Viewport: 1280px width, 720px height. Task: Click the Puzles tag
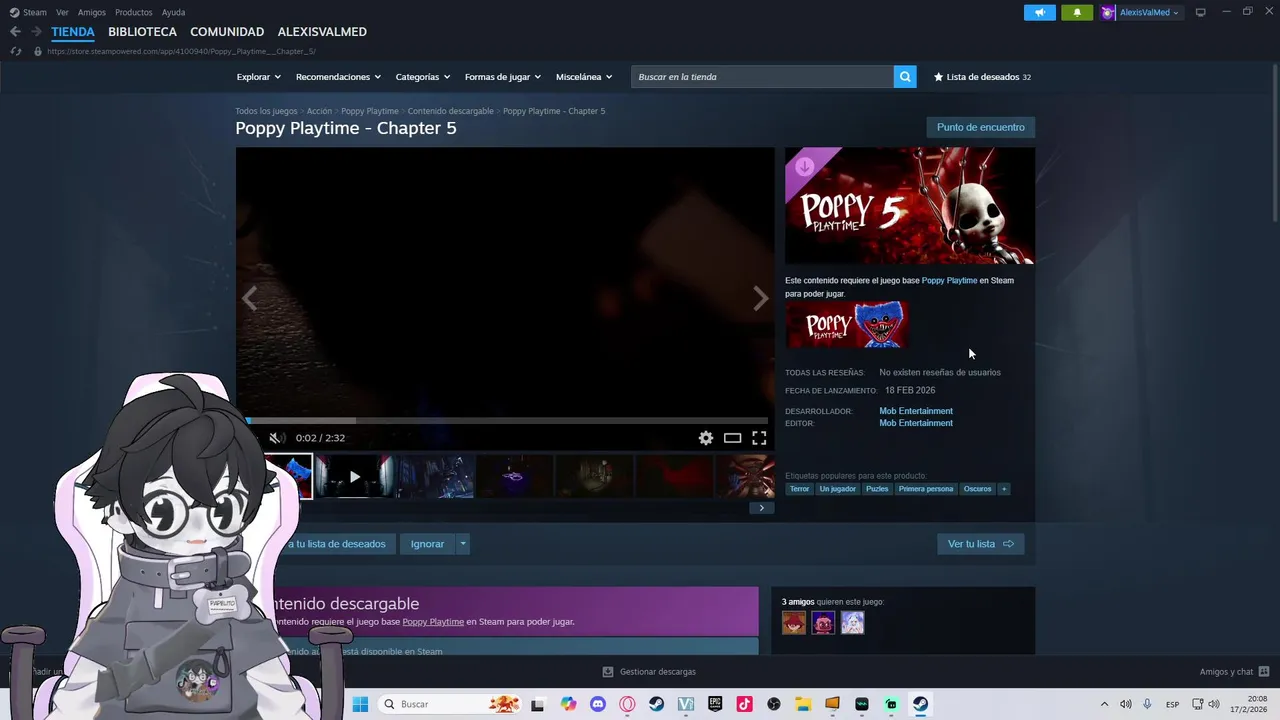(x=877, y=489)
